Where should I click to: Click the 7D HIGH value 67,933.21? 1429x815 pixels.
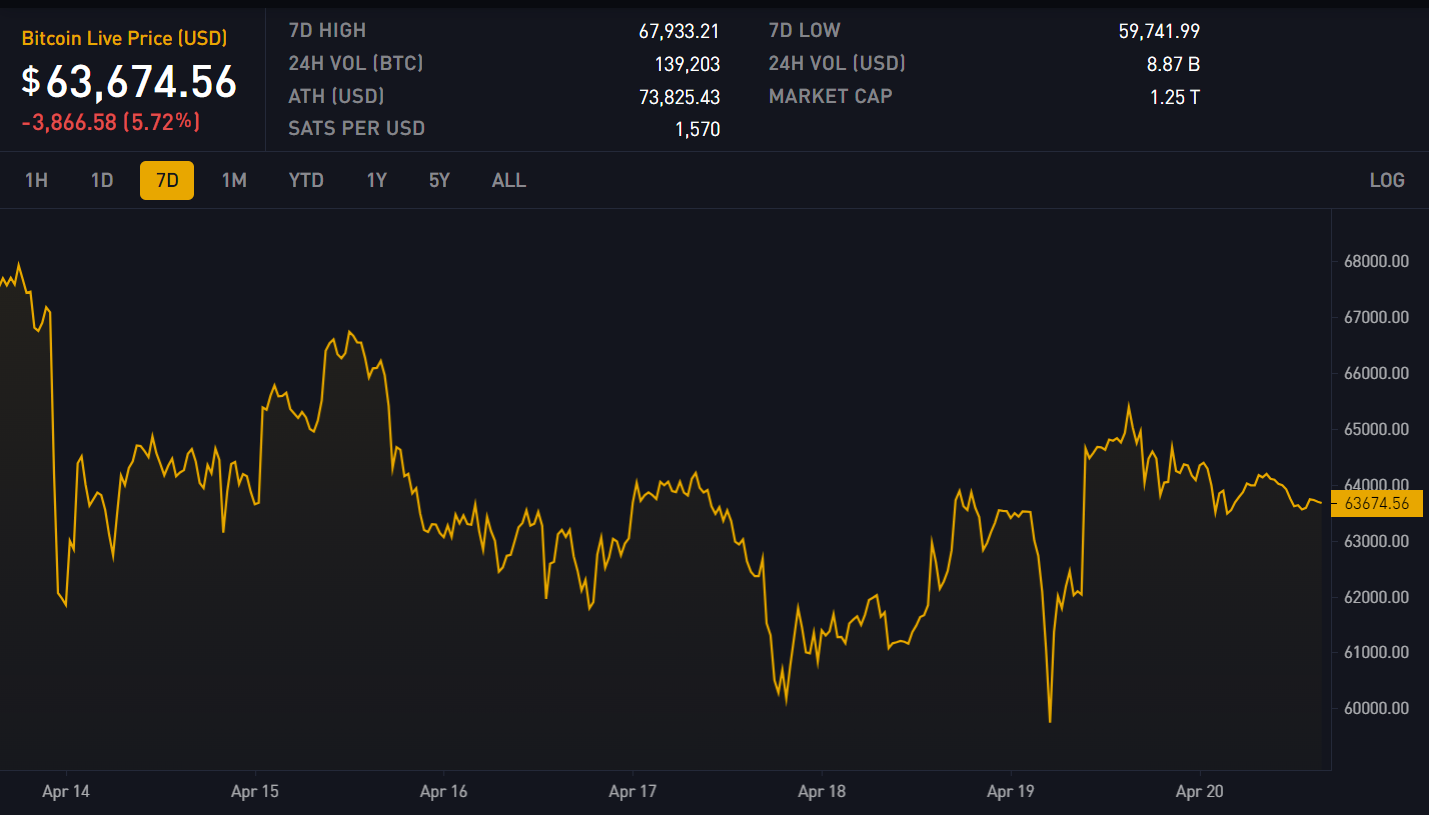tap(679, 31)
